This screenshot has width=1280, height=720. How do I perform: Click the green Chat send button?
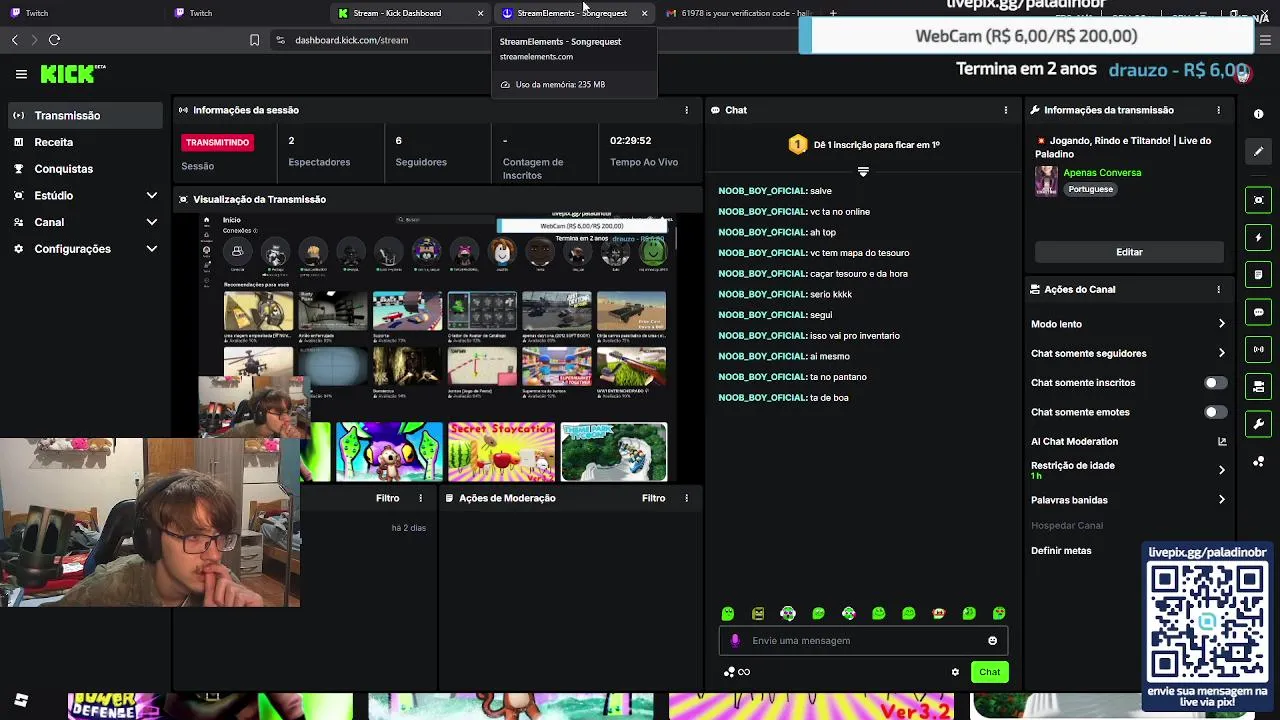point(989,672)
